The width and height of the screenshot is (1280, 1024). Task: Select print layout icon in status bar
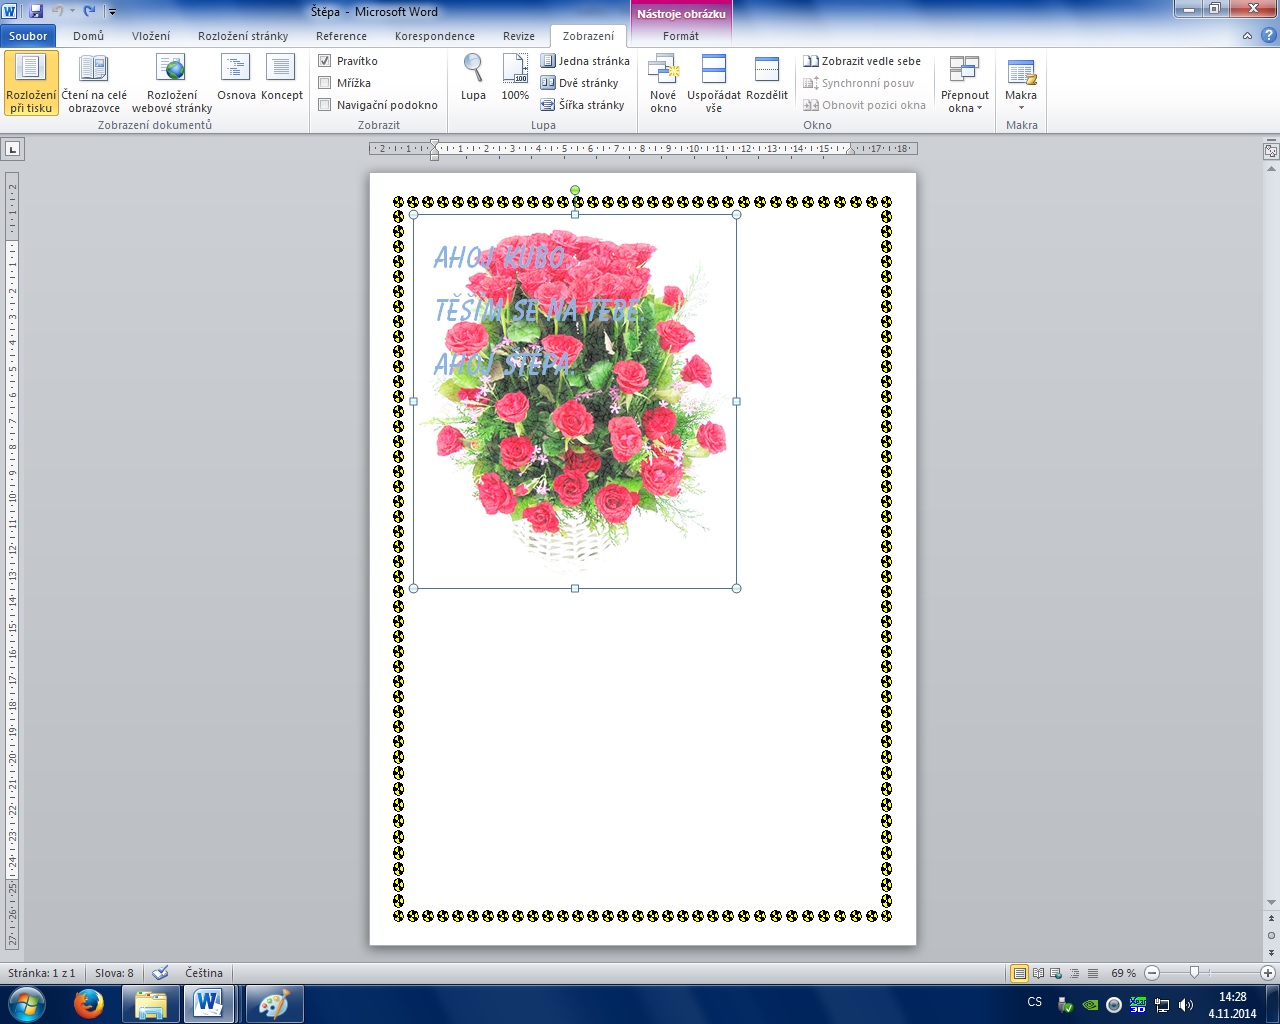click(1019, 973)
